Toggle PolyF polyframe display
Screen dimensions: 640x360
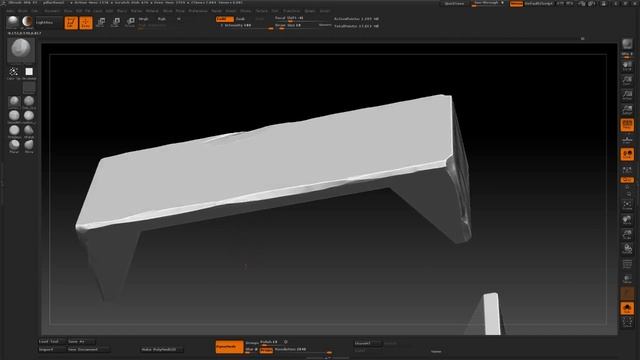[627, 264]
